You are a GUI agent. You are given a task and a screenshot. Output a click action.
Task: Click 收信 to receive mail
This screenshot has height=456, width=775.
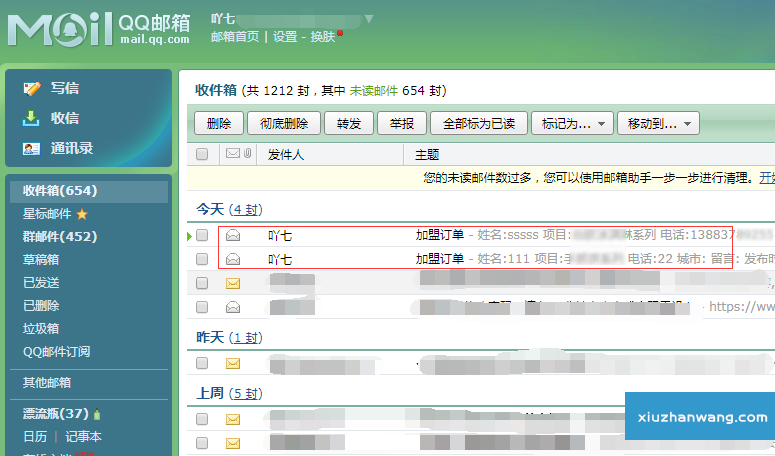[x=65, y=119]
